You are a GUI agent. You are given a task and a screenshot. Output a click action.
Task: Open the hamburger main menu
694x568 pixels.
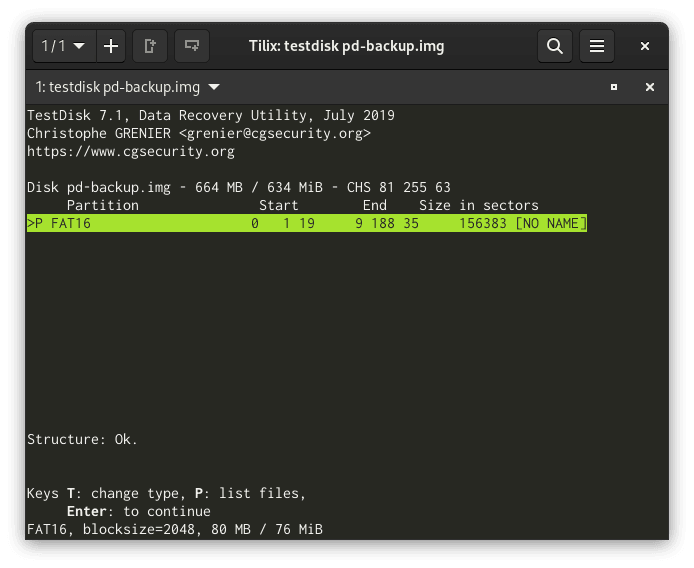[596, 46]
